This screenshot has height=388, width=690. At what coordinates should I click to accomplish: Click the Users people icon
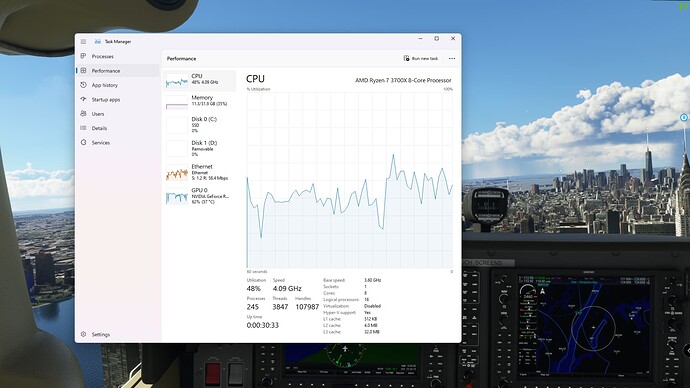click(83, 113)
